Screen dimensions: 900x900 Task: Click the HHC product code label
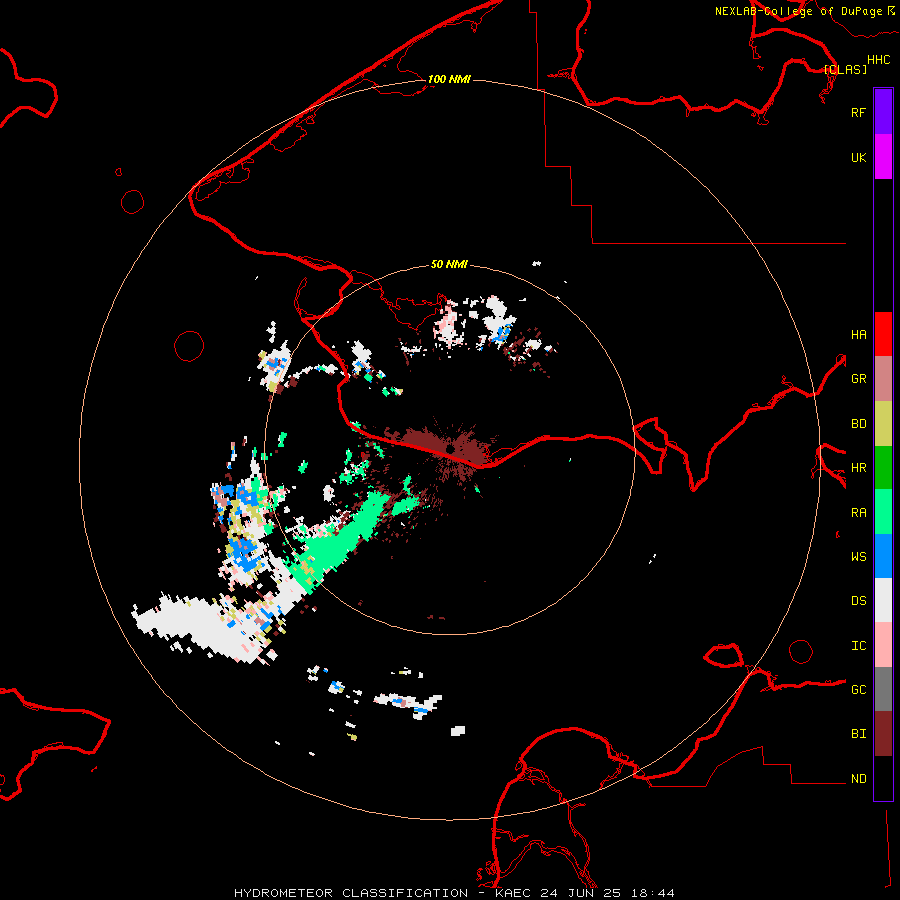coord(878,60)
